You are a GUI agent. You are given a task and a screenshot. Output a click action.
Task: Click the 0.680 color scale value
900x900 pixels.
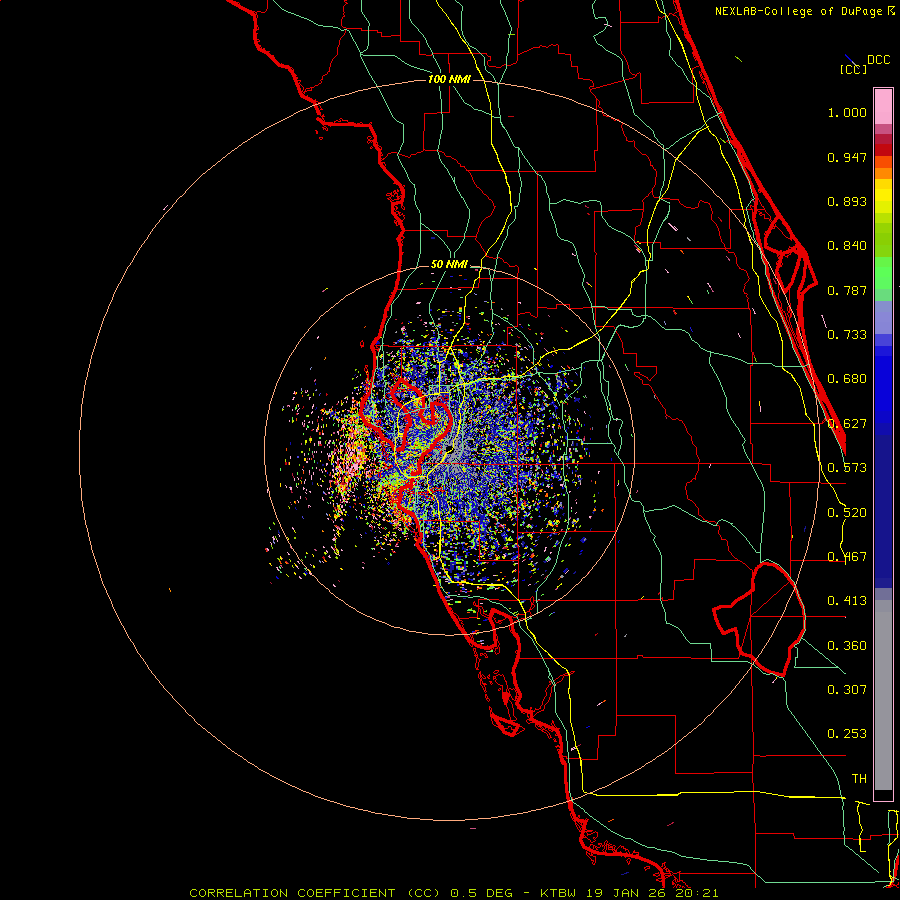(x=847, y=379)
